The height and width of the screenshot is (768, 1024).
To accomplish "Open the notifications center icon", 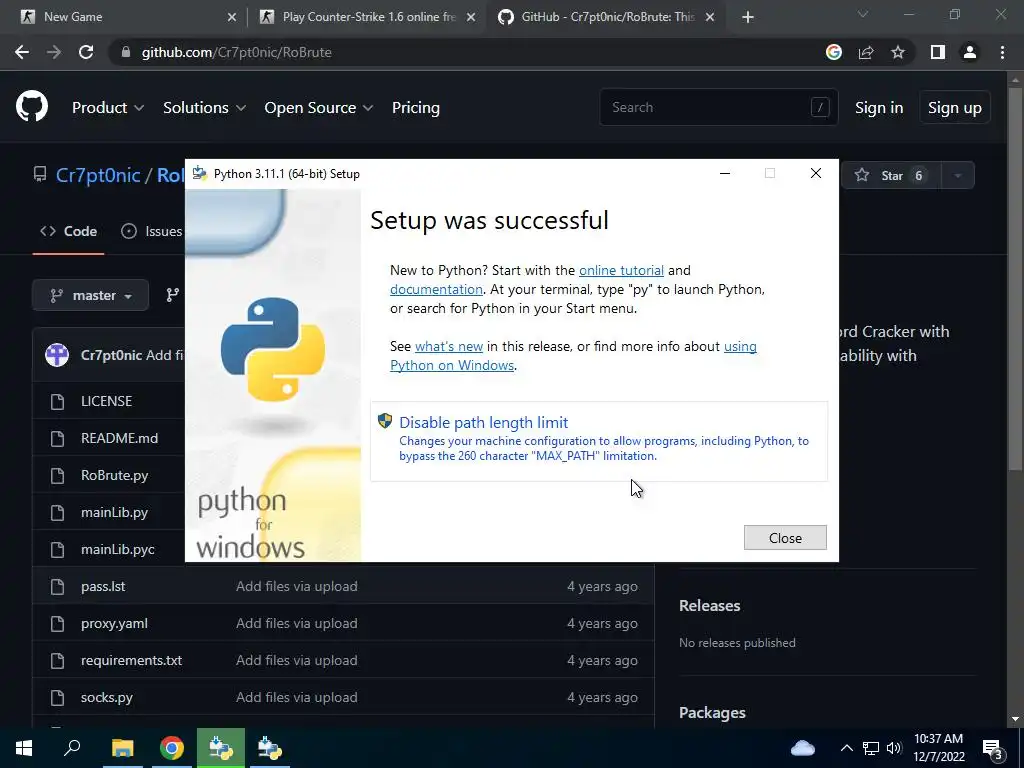I will click(992, 749).
